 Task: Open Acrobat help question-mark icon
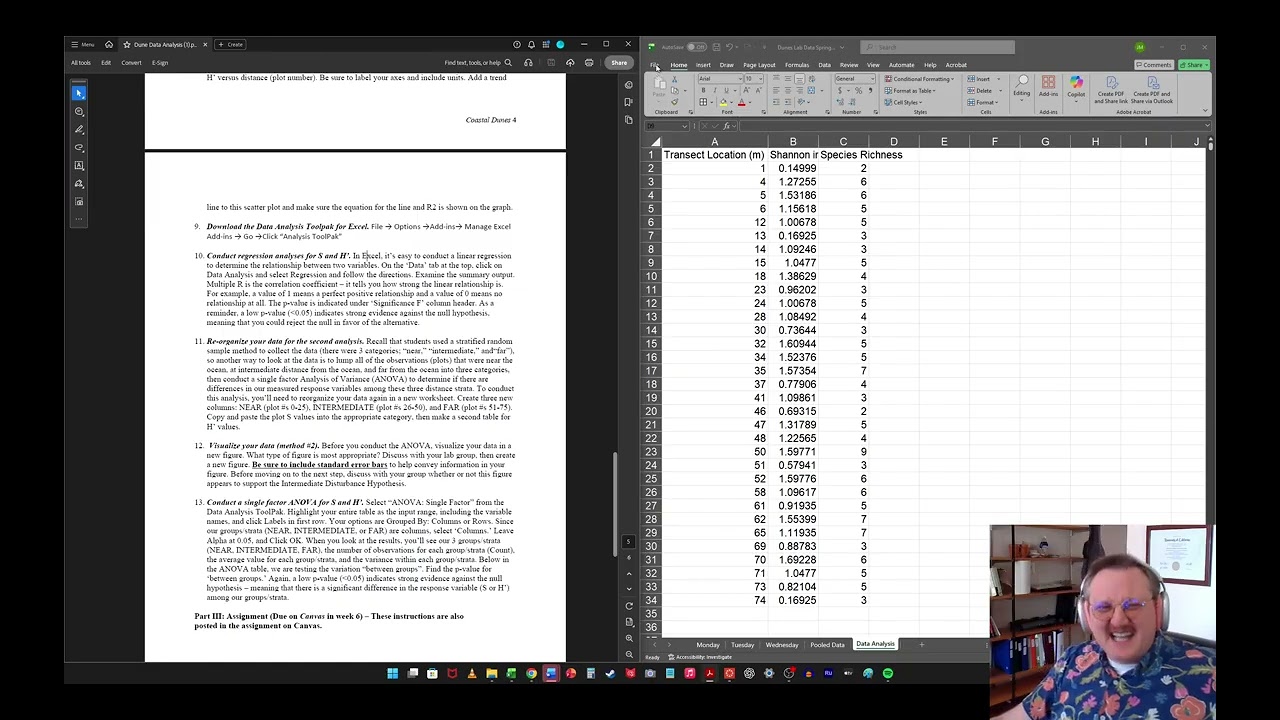pos(517,44)
